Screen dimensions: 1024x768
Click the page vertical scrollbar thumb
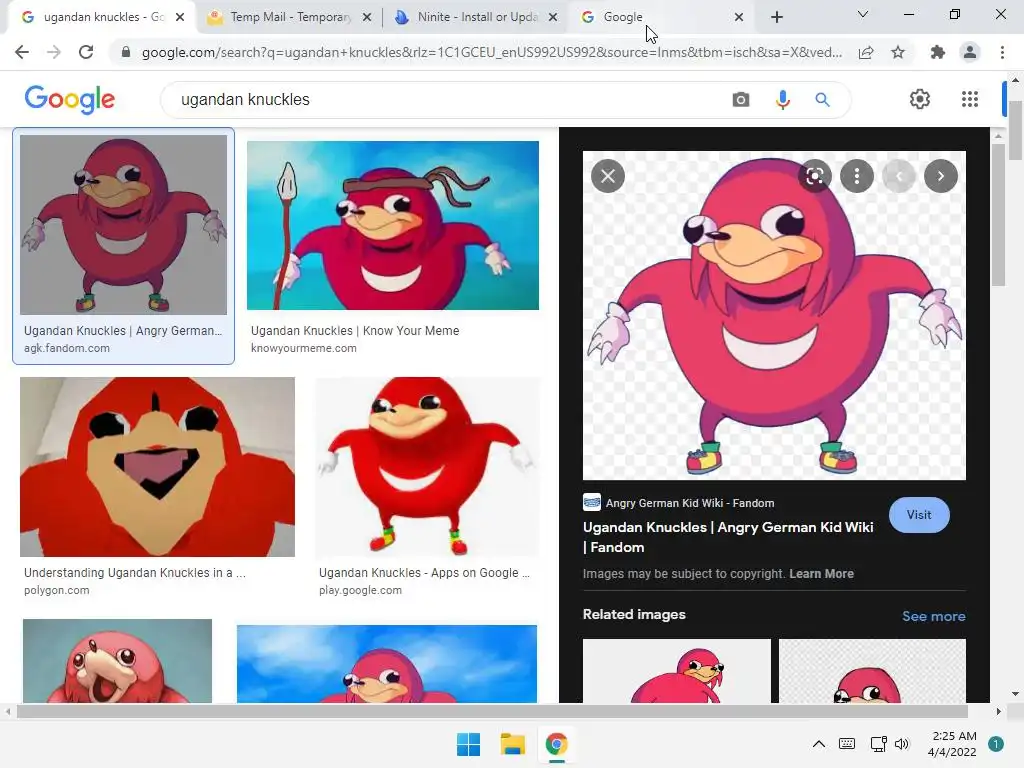[1015, 131]
